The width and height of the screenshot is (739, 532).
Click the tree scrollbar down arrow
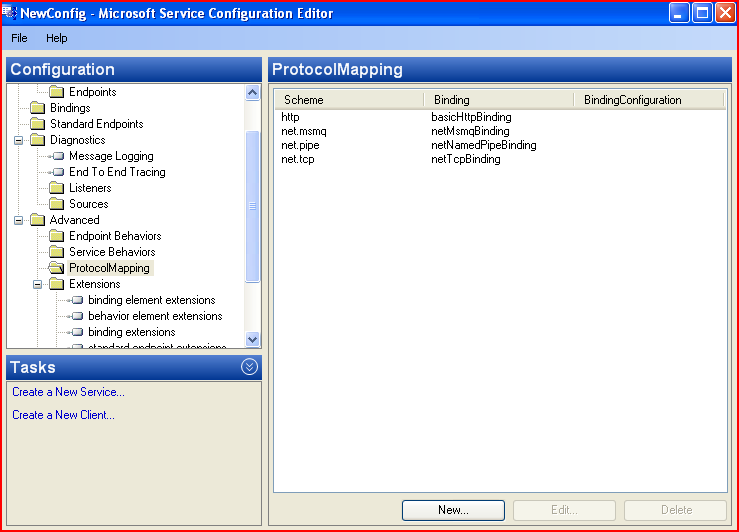click(x=253, y=339)
